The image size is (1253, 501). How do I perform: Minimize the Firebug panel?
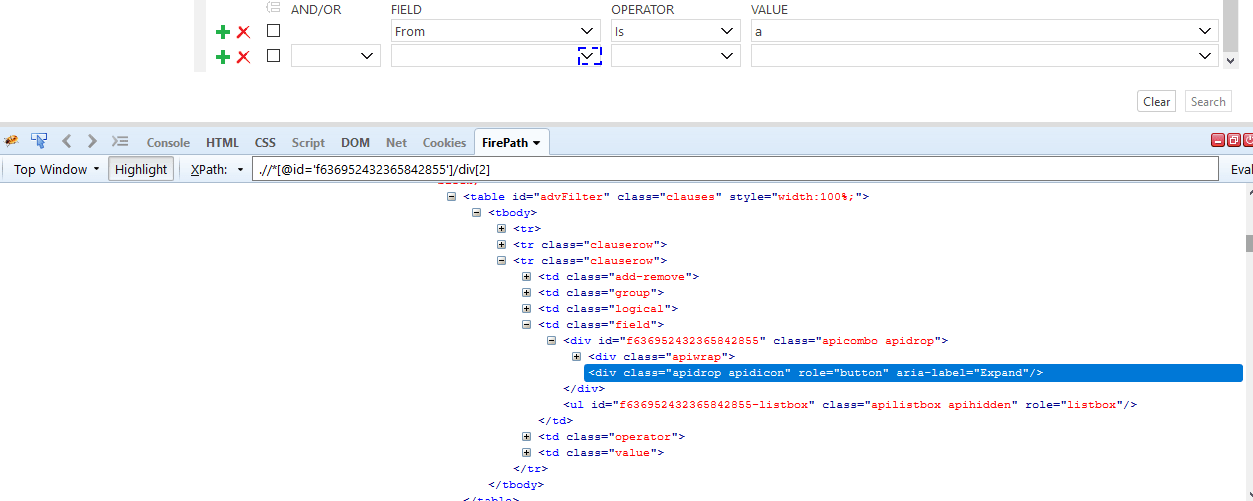point(1219,141)
